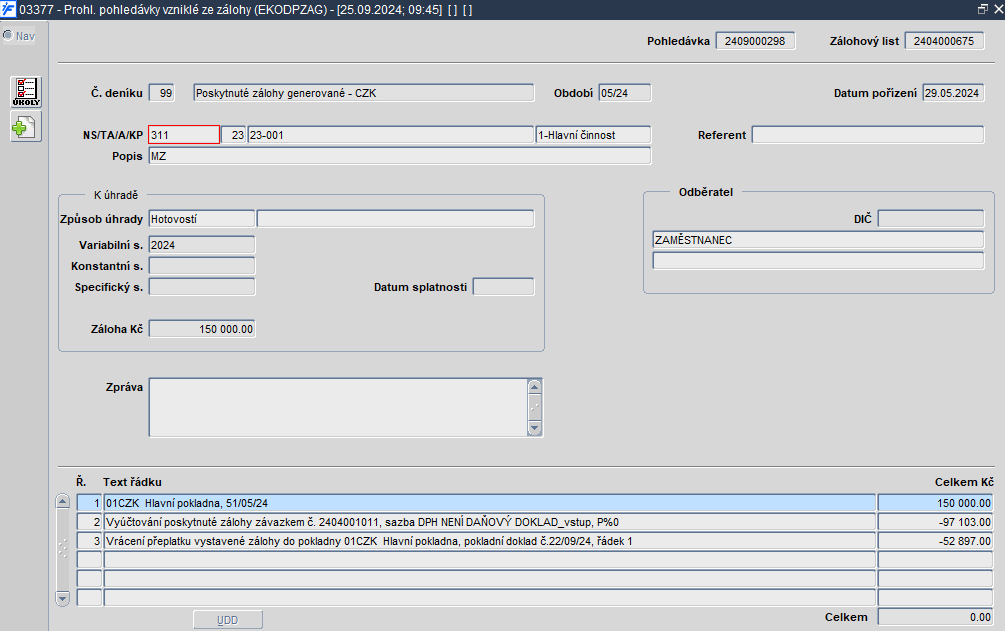The image size is (1005, 631).
Task: Click the Způsob úhrady Hotovostí field
Action: pyautogui.click(x=202, y=219)
